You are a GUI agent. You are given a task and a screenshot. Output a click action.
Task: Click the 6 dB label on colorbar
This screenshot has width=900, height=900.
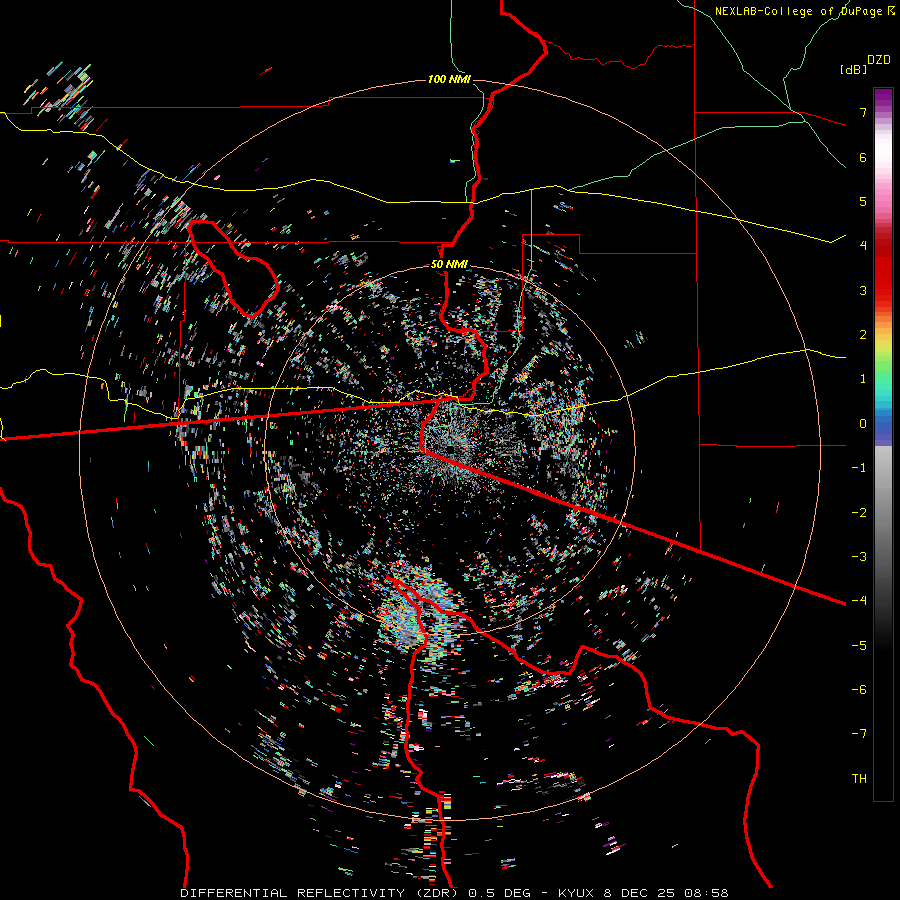click(863, 157)
